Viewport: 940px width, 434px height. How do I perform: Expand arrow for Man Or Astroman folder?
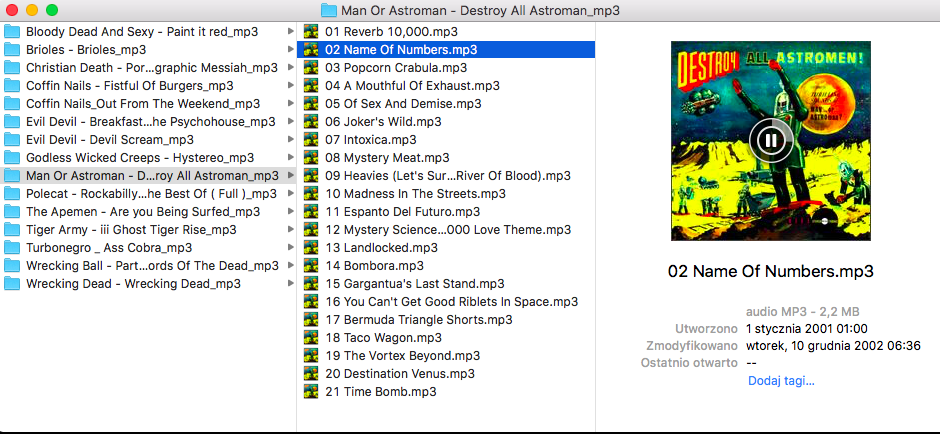click(291, 175)
